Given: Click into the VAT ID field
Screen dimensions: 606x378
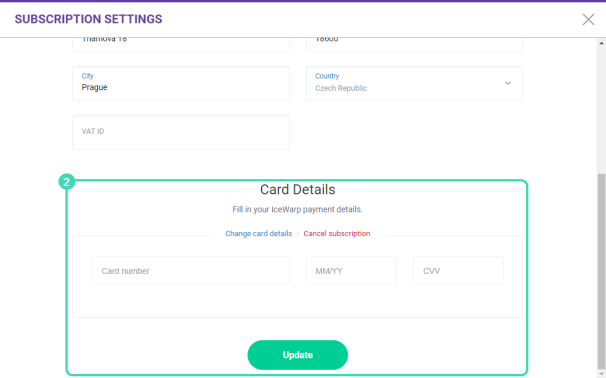Looking at the screenshot, I should [181, 132].
